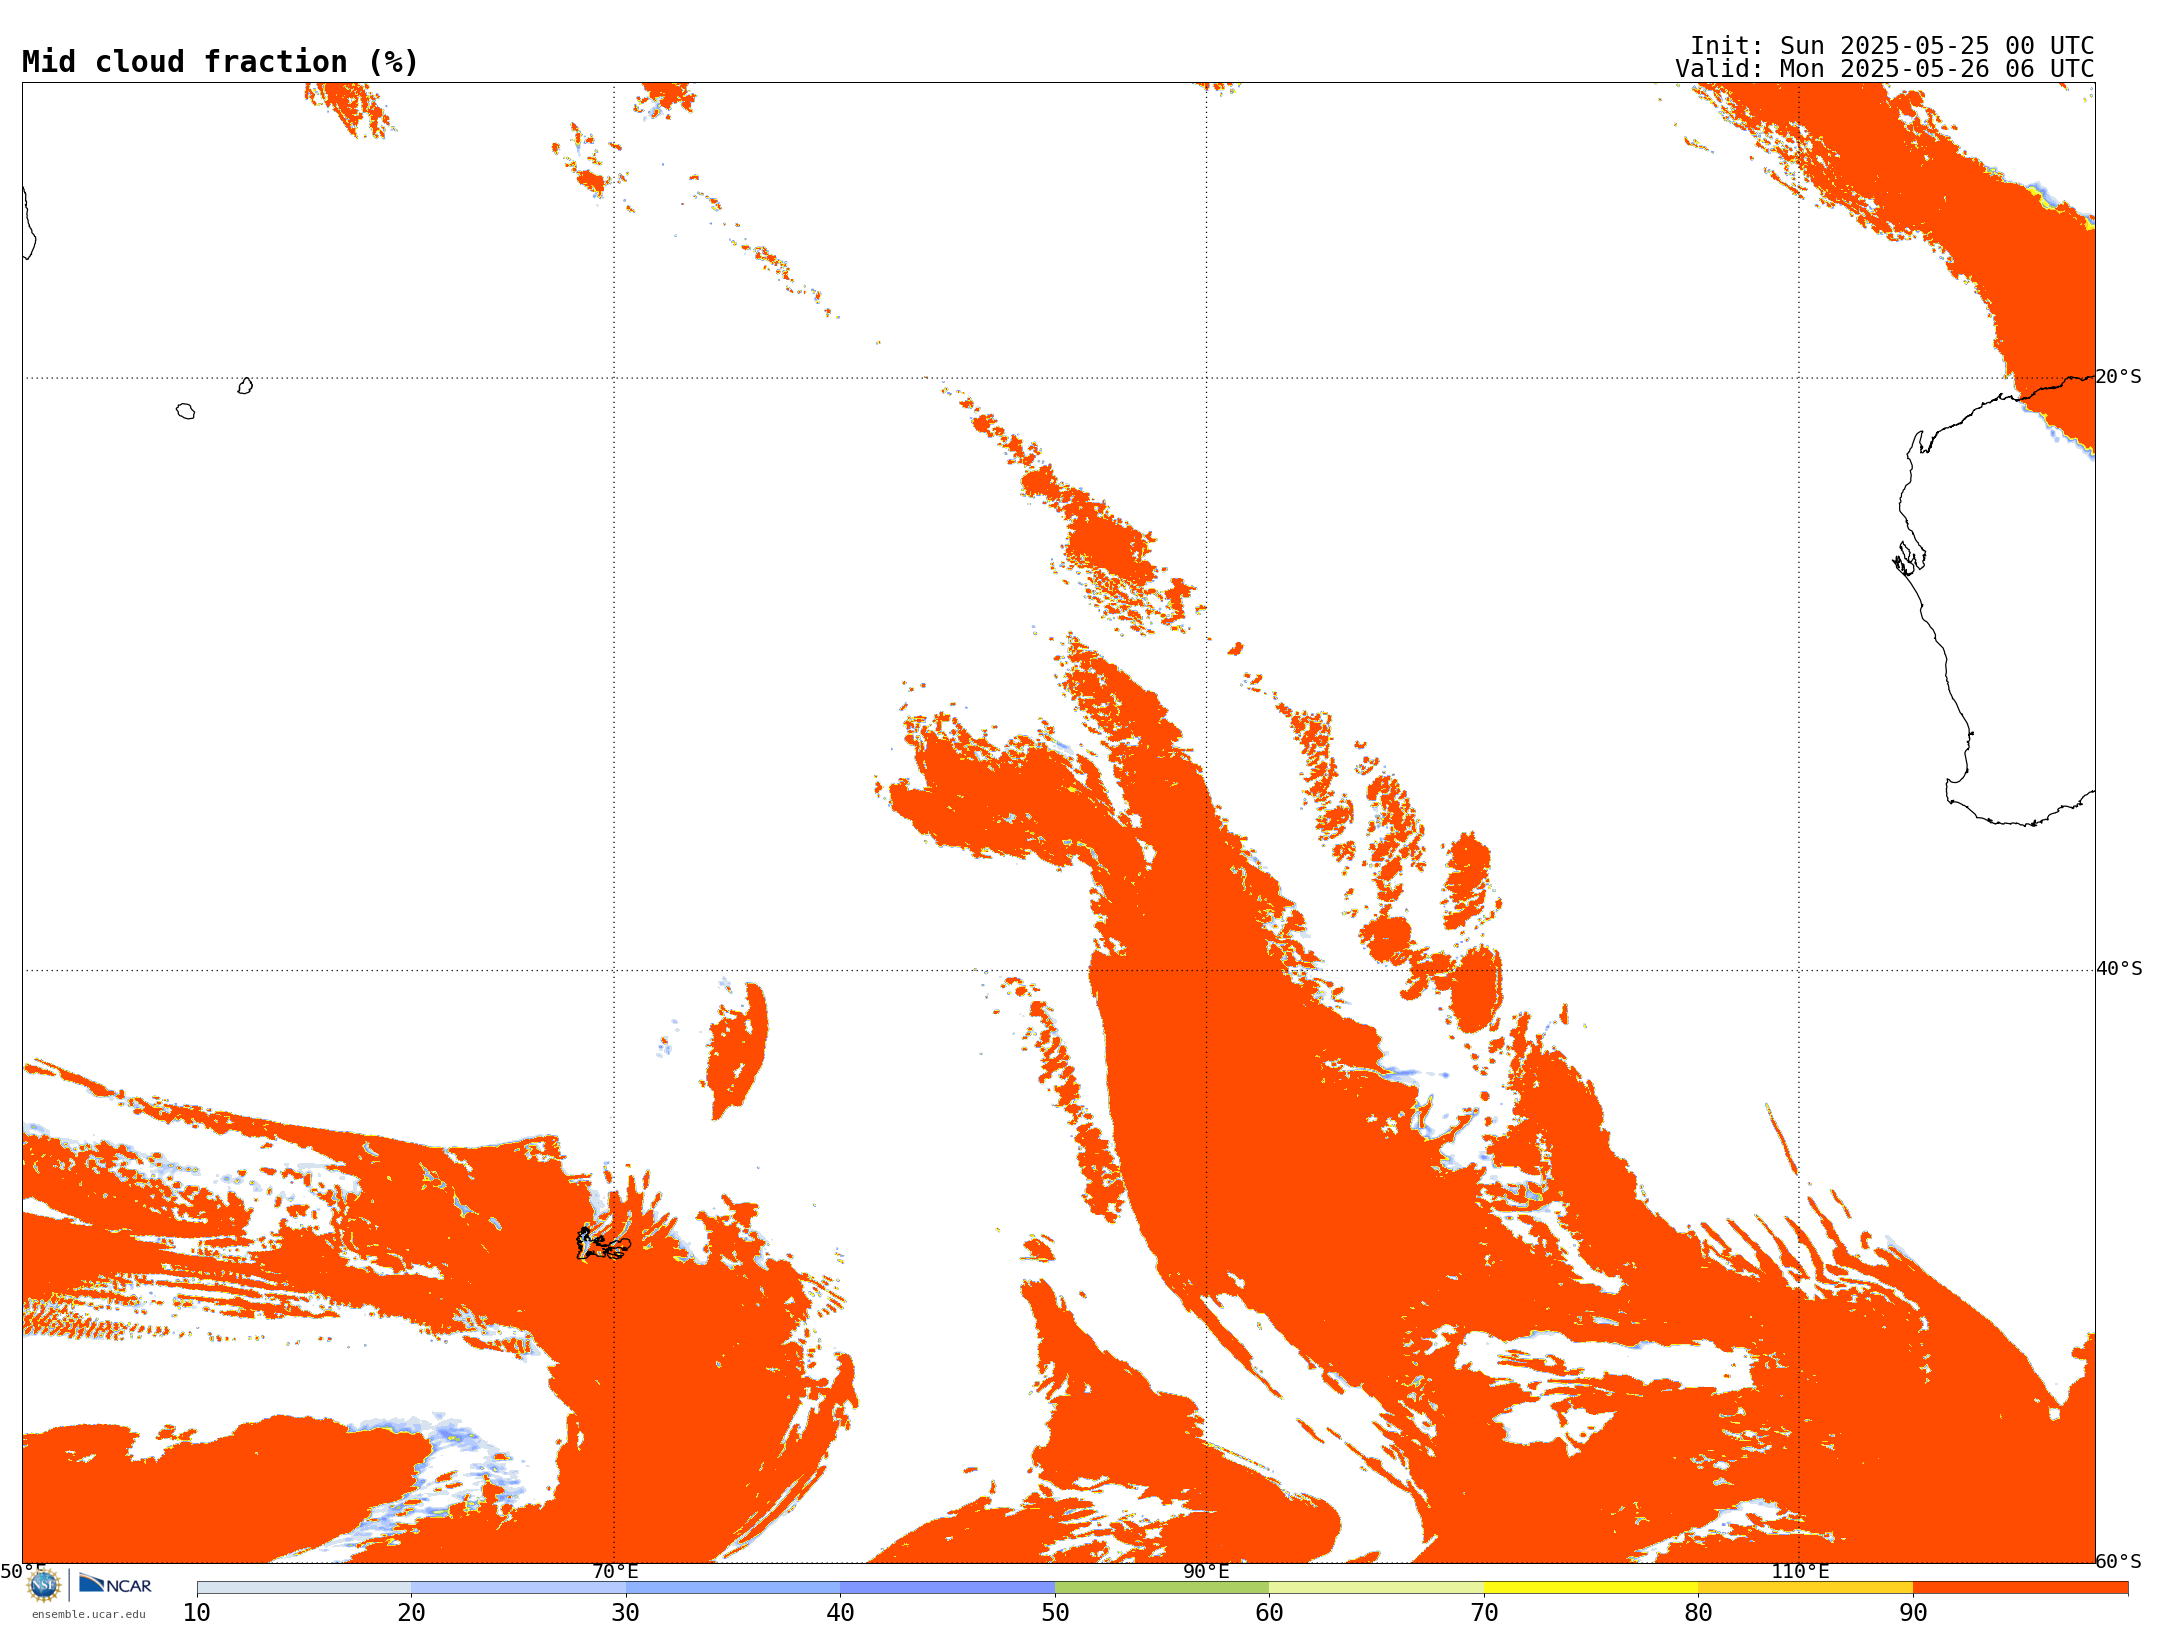Click the colorbar label '10'
Image resolution: width=2160 pixels, height=1626 pixels.
pyautogui.click(x=197, y=1613)
